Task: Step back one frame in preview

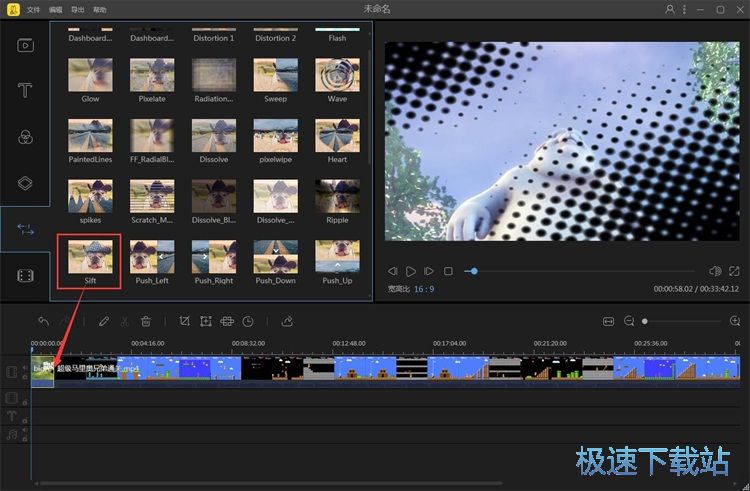Action: coord(392,272)
